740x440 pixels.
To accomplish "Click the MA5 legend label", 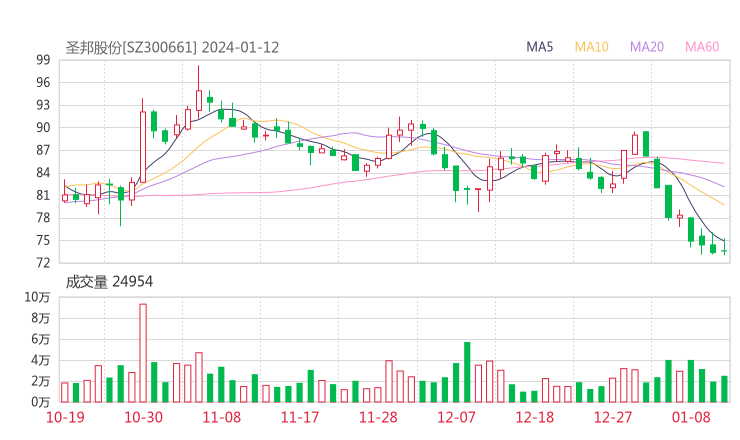I will [539, 47].
